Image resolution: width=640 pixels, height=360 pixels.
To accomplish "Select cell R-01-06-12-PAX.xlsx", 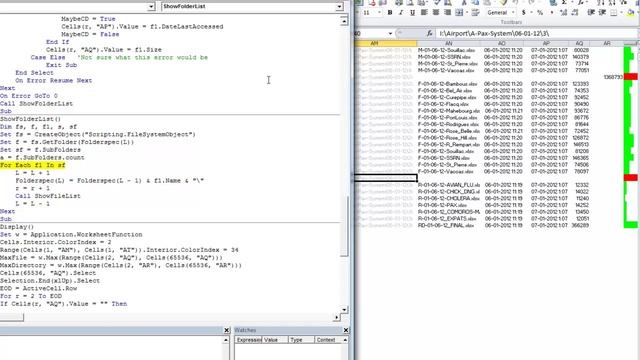I will pyautogui.click(x=449, y=205).
